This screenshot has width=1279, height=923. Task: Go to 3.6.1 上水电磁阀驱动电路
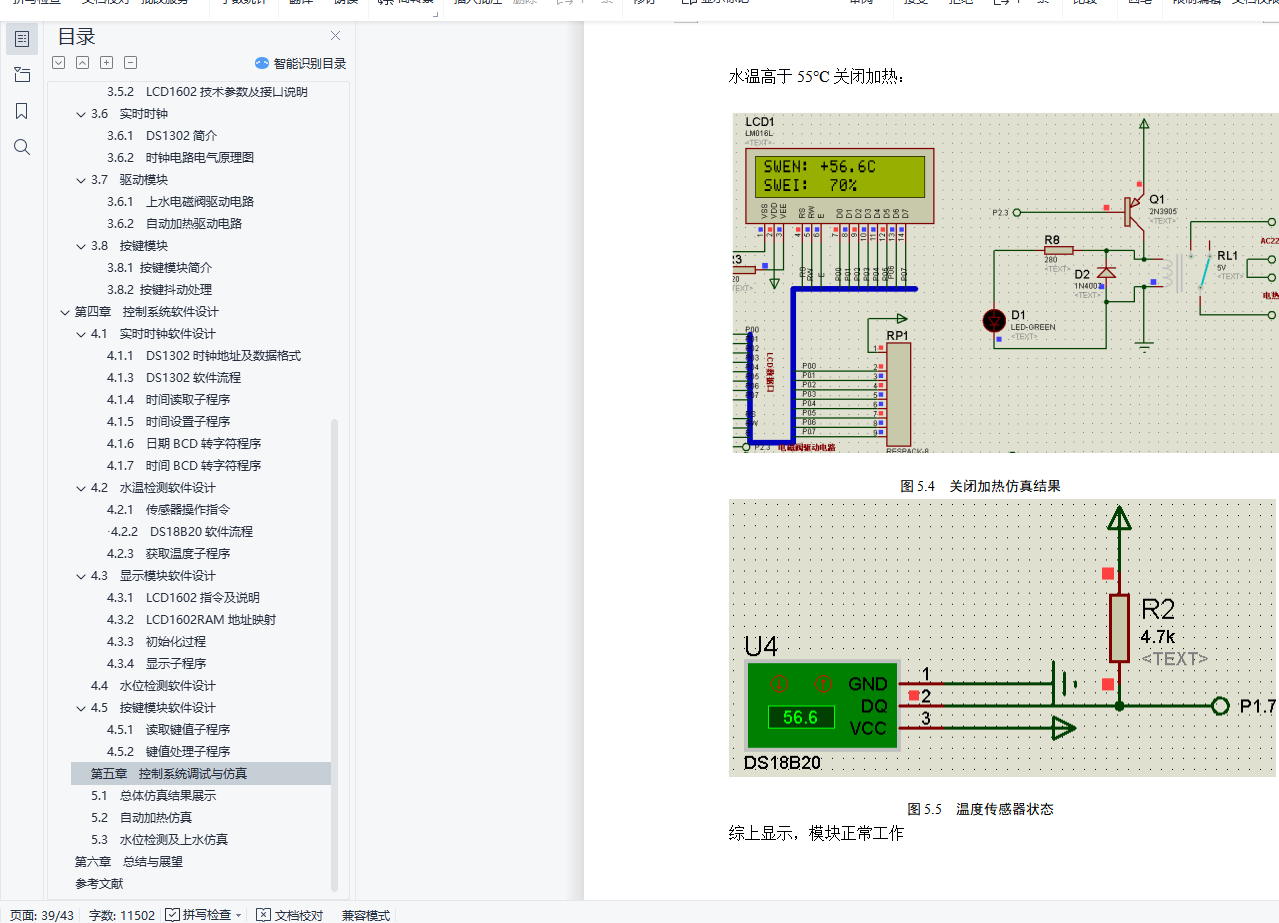tap(180, 202)
